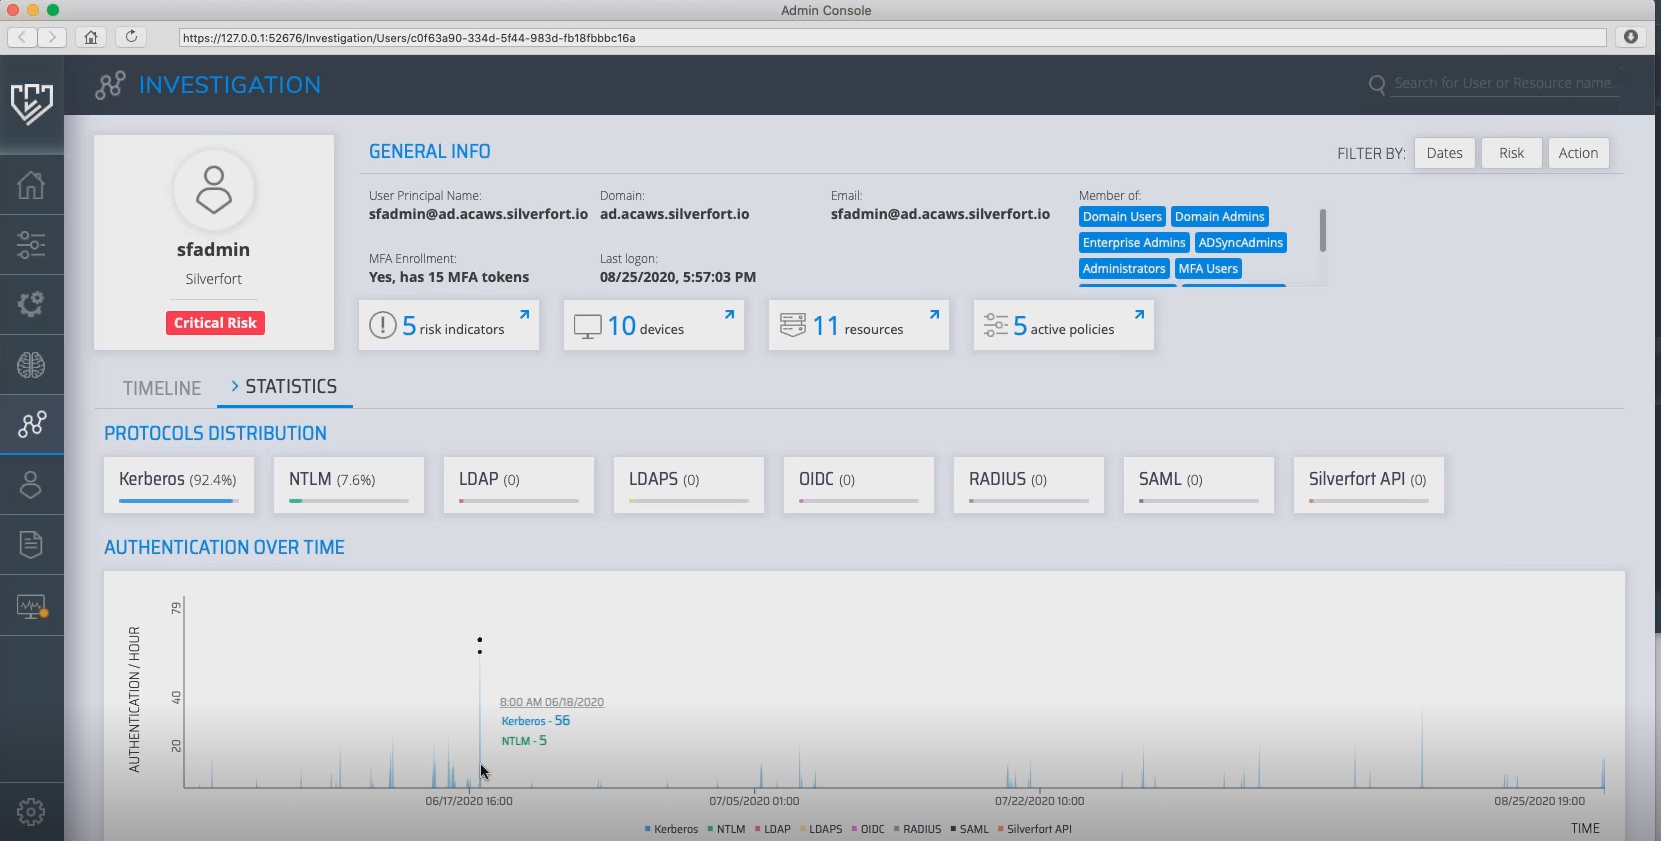The height and width of the screenshot is (841, 1661).
Task: Click the Administrators group tag
Action: point(1124,269)
